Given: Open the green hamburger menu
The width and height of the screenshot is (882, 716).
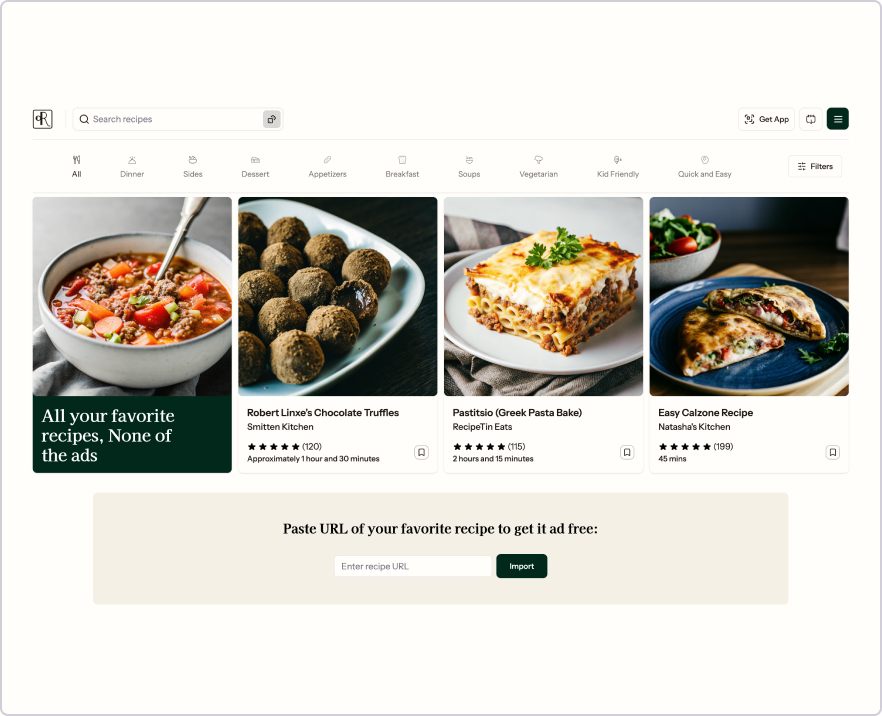Looking at the screenshot, I should coord(838,119).
